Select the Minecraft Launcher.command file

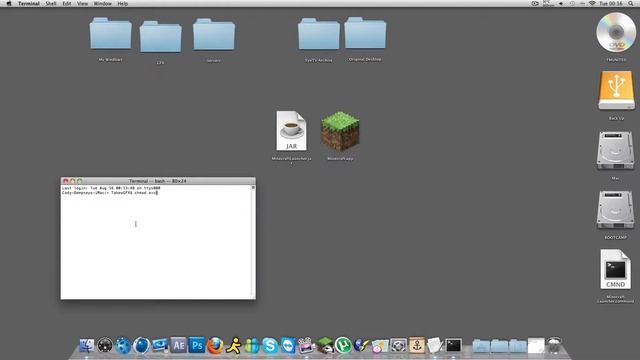615,269
